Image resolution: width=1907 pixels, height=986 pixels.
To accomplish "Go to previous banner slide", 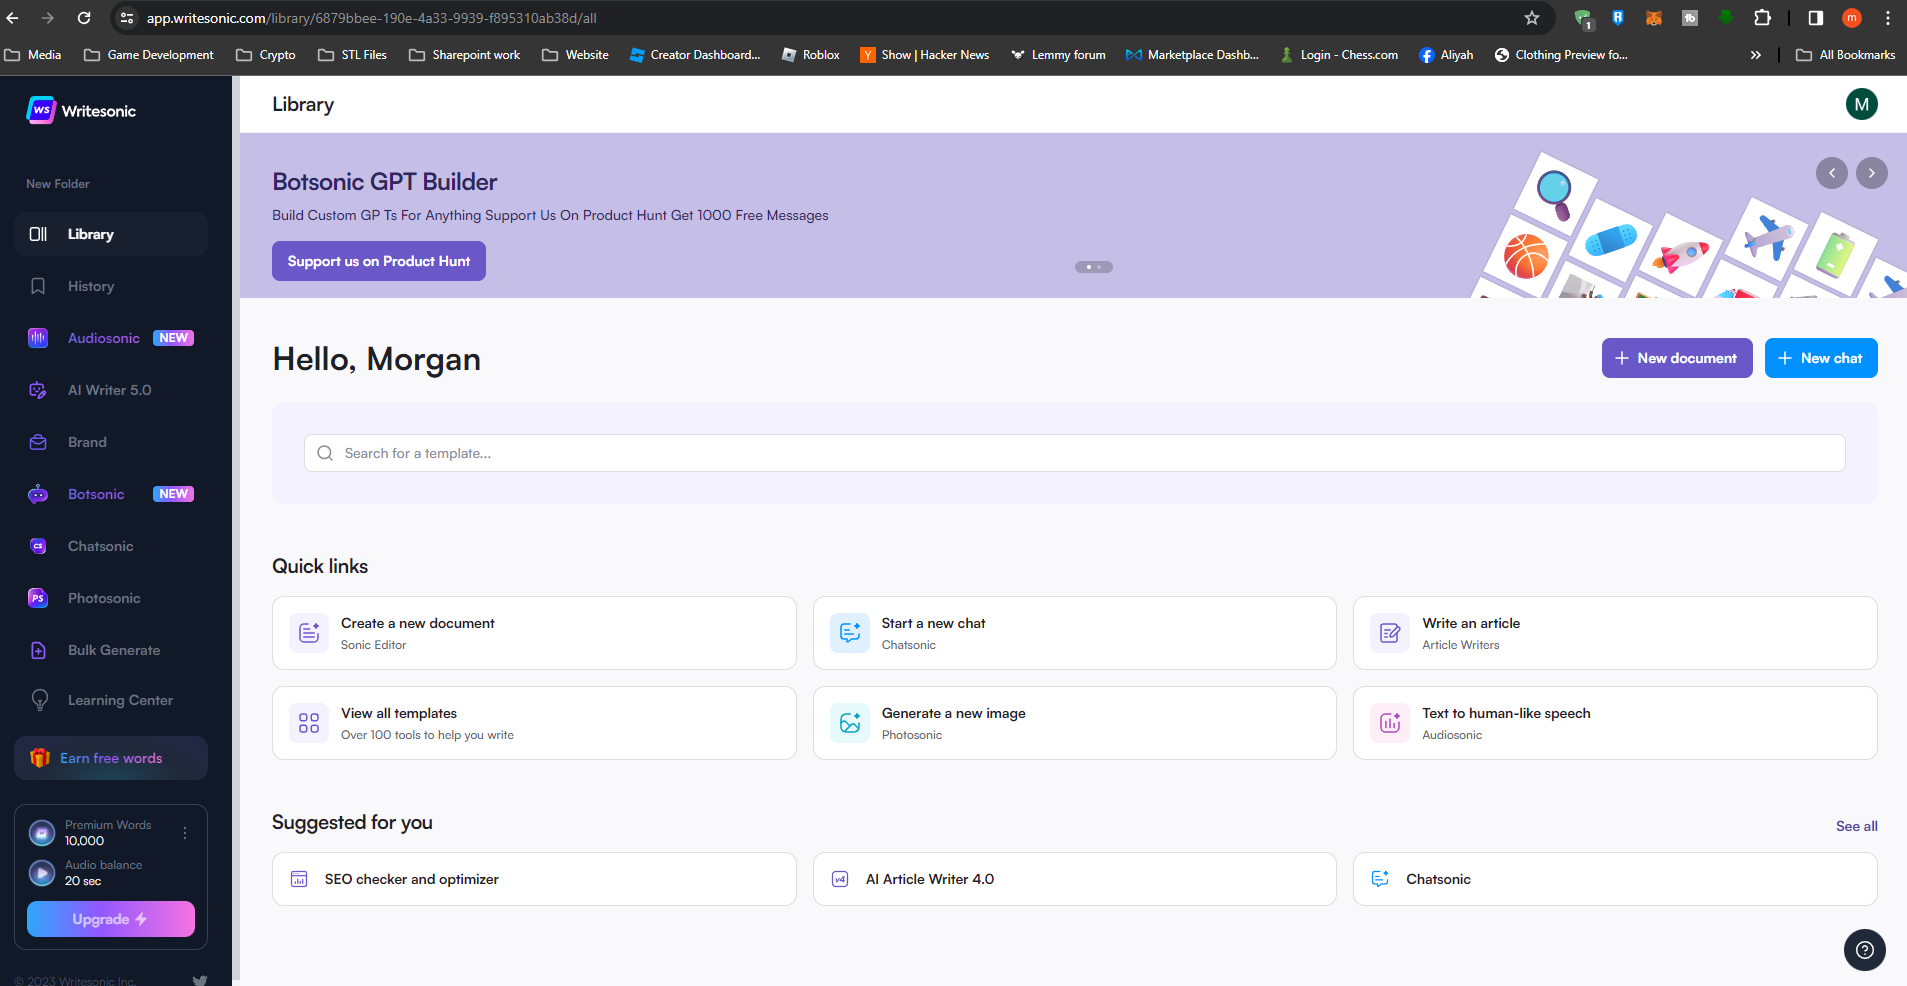I will [1831, 173].
